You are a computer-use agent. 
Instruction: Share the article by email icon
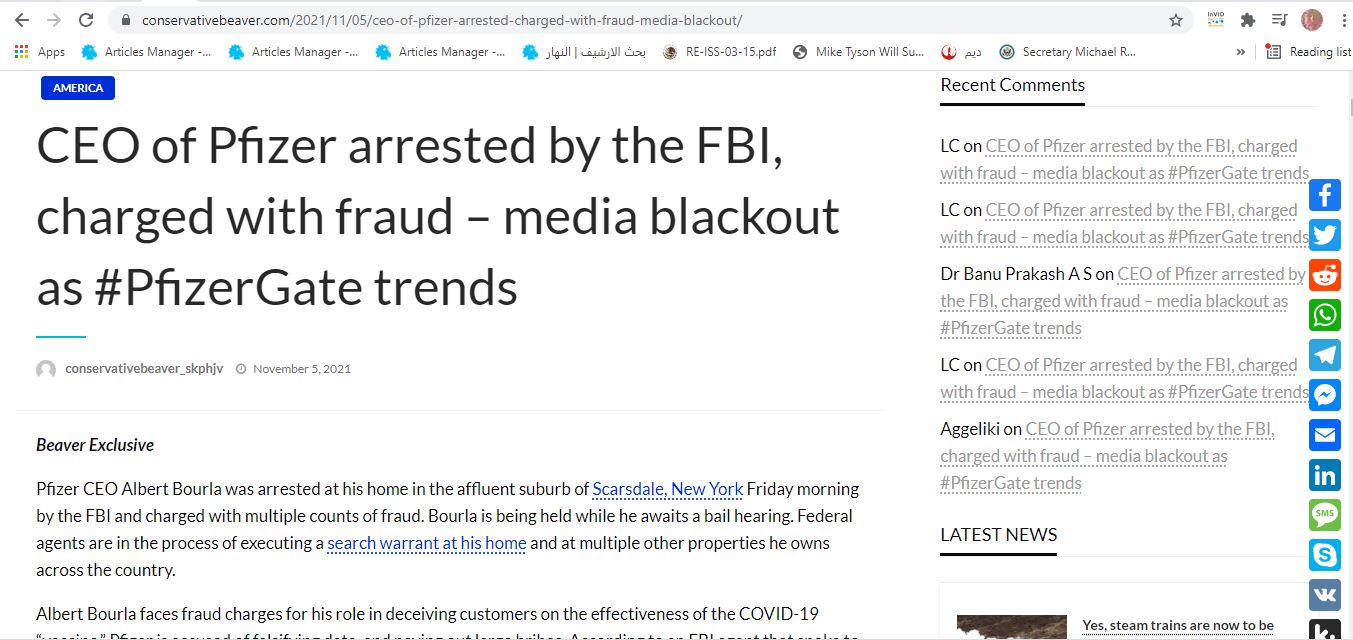tap(1325, 435)
